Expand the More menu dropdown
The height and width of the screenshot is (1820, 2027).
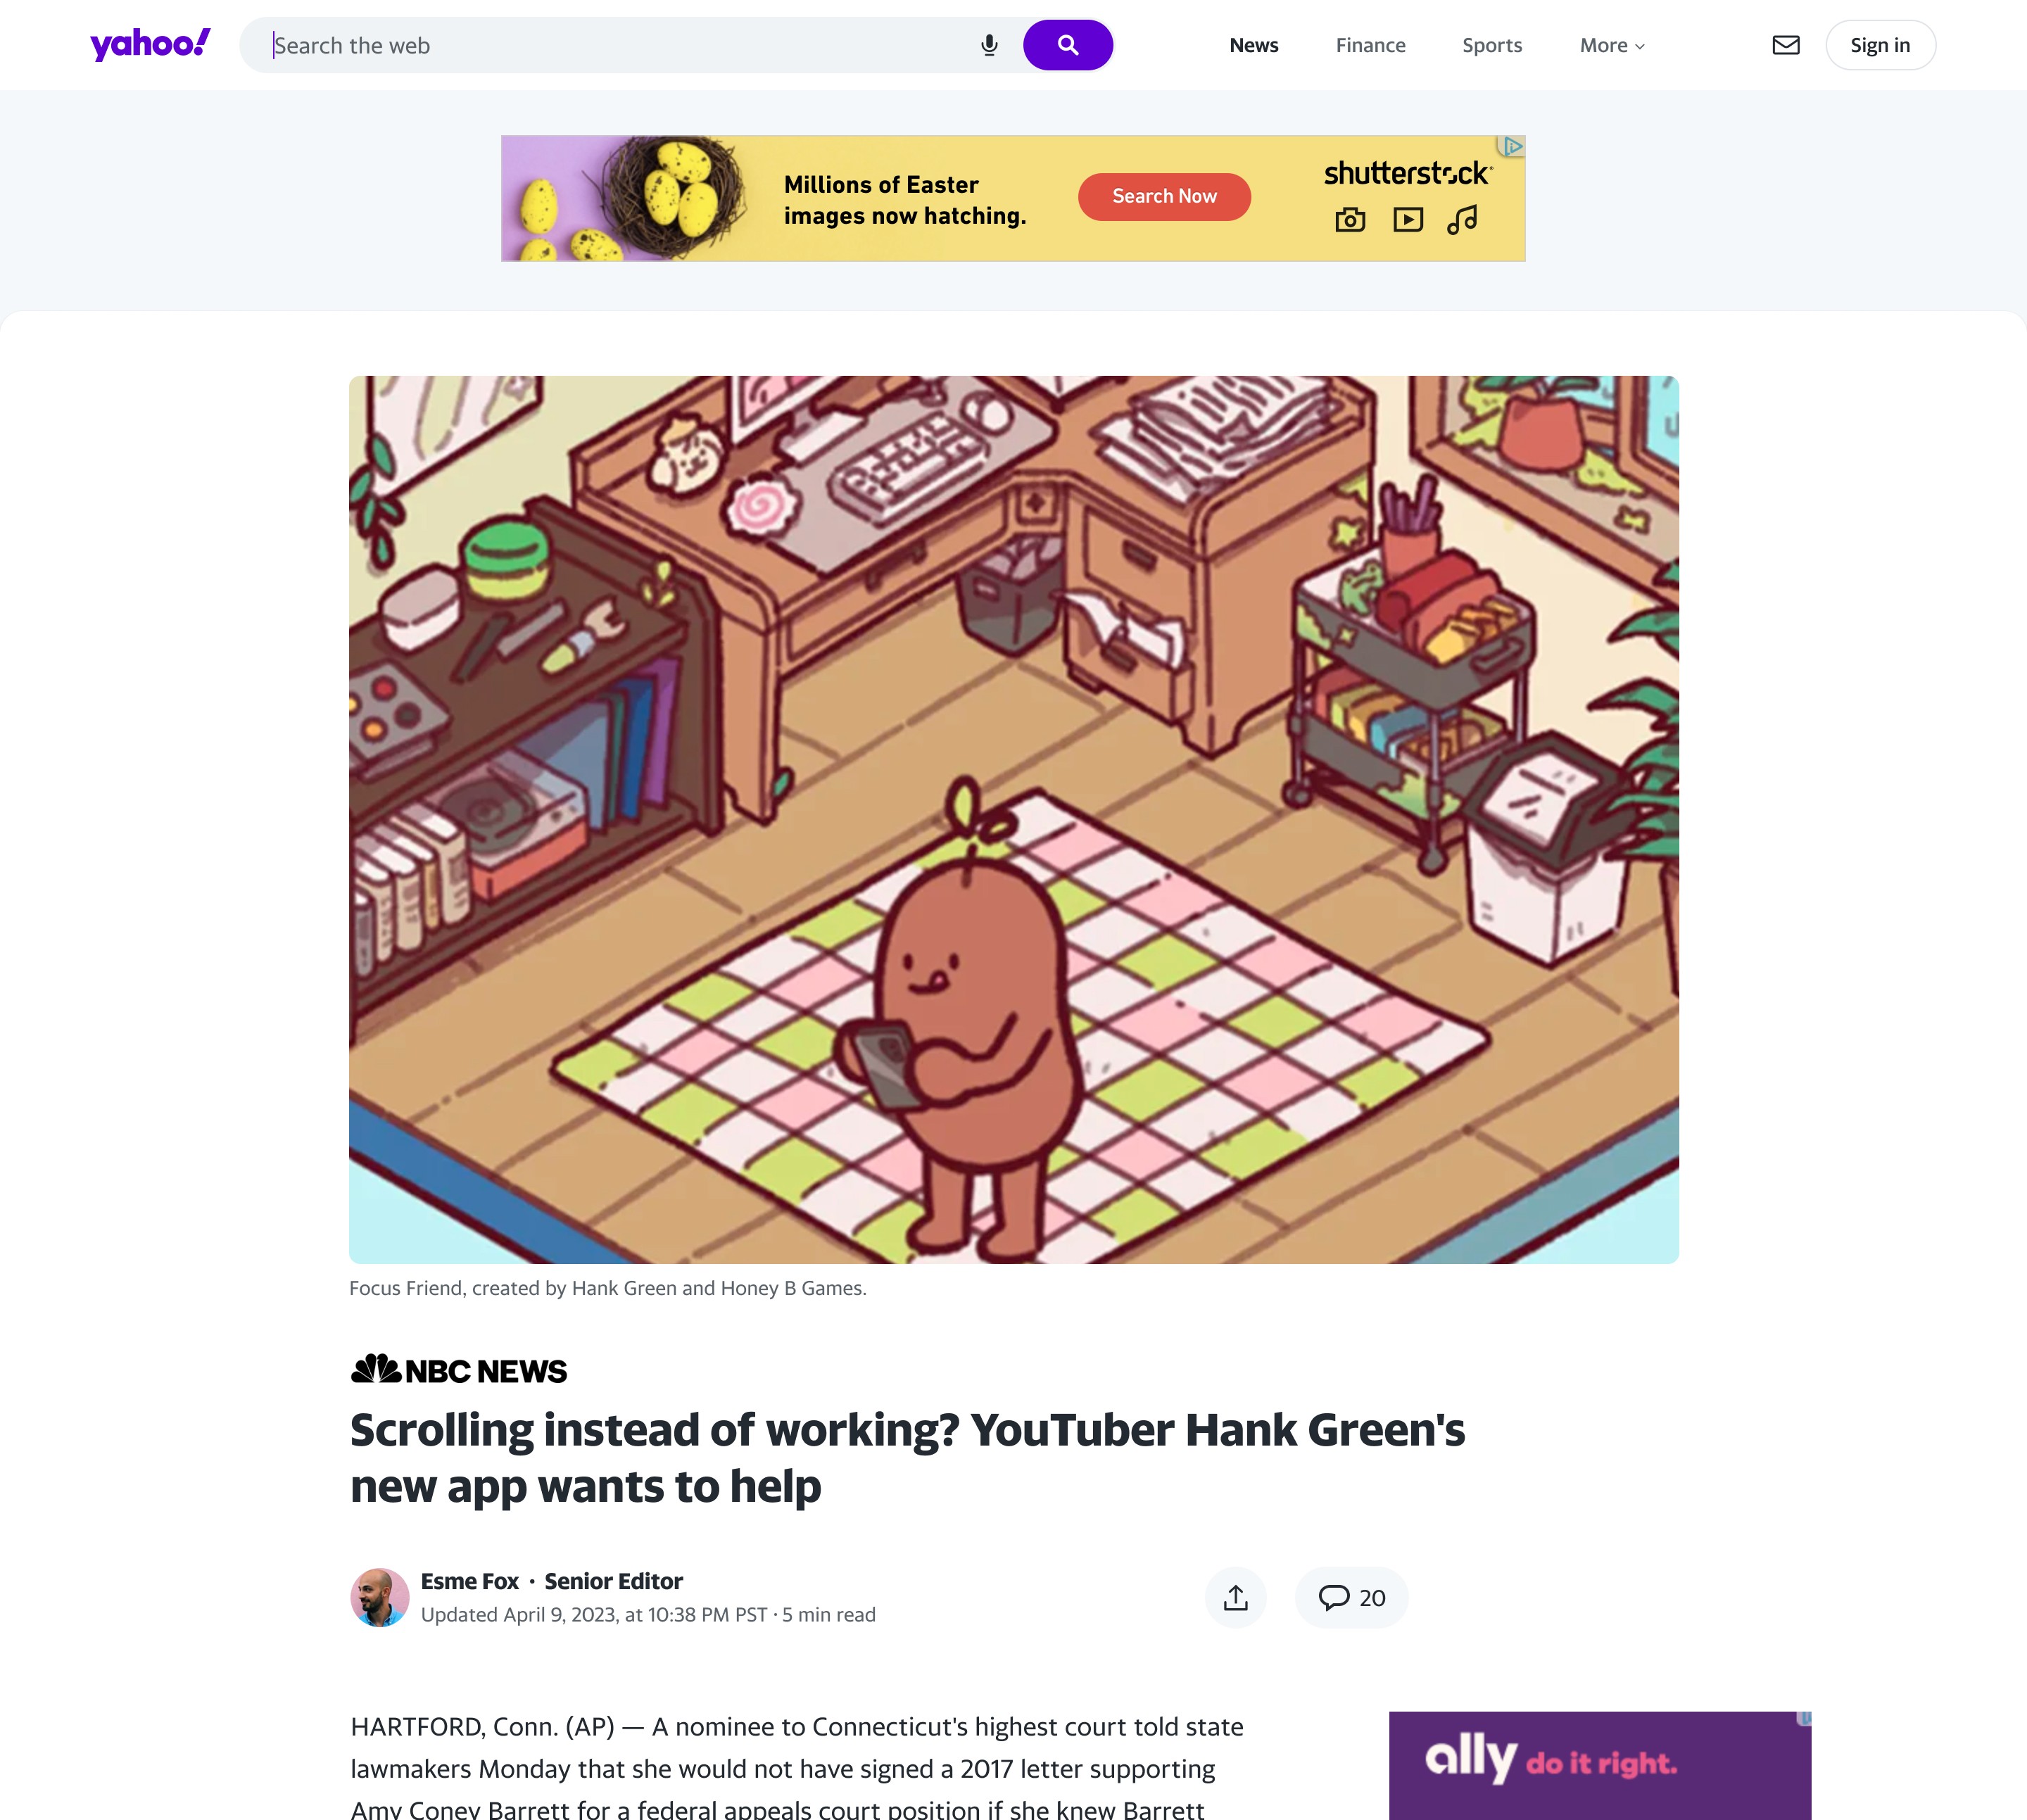(x=1611, y=45)
